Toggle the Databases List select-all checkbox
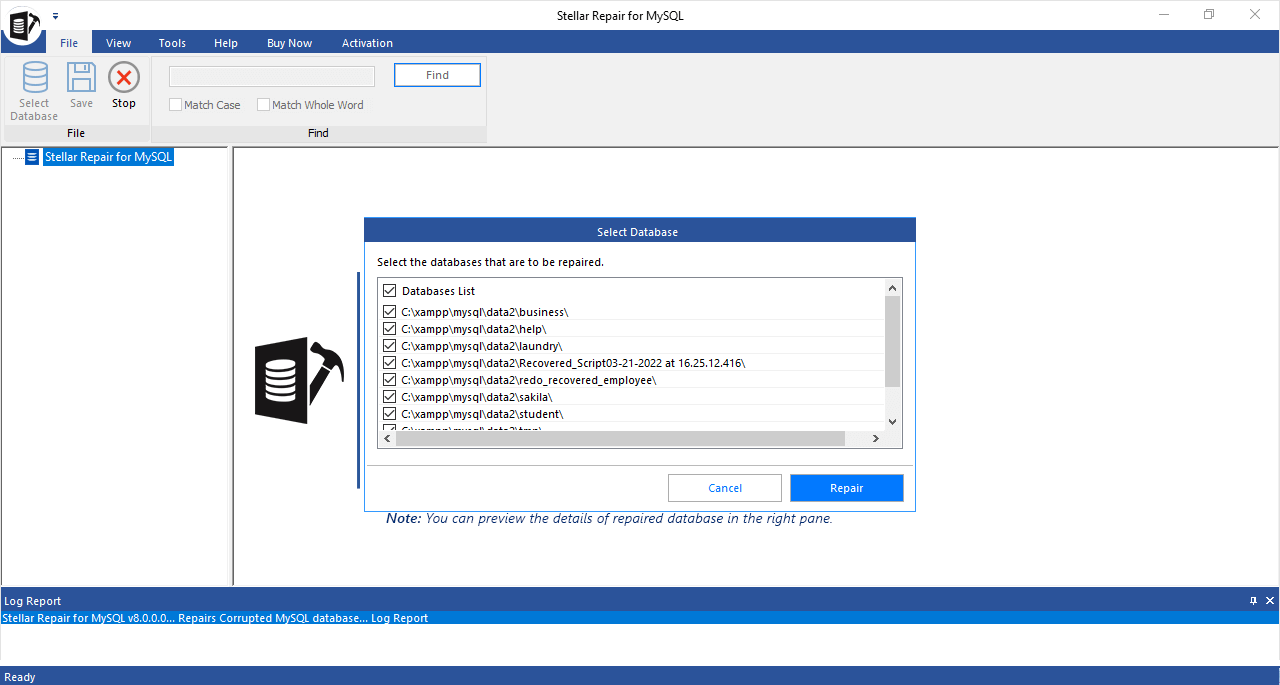 [x=390, y=291]
